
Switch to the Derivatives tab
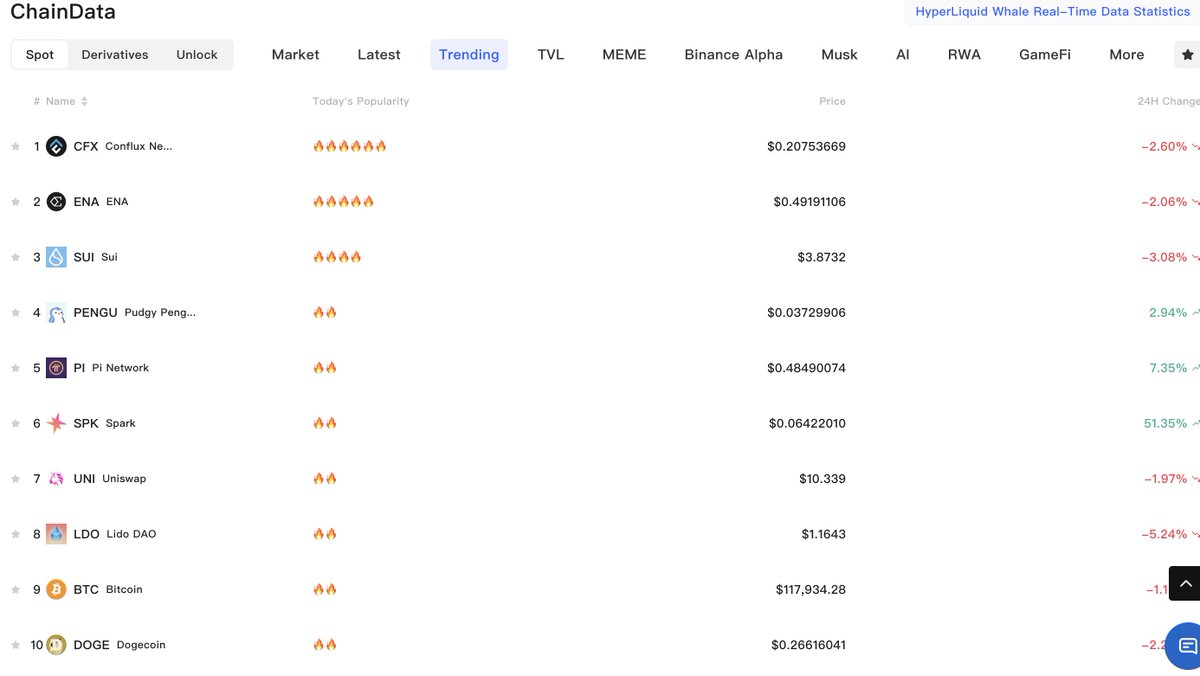click(x=115, y=55)
